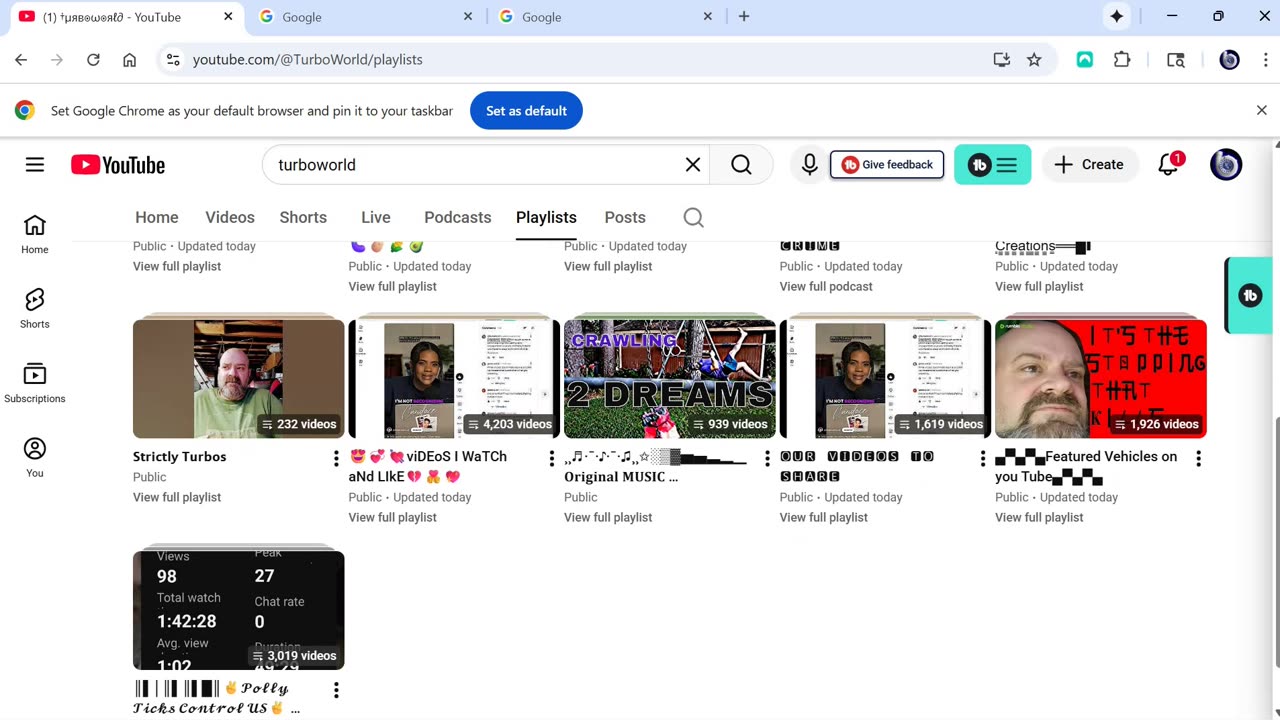Click the YouTube logo
This screenshot has height=720, width=1280.
(118, 165)
